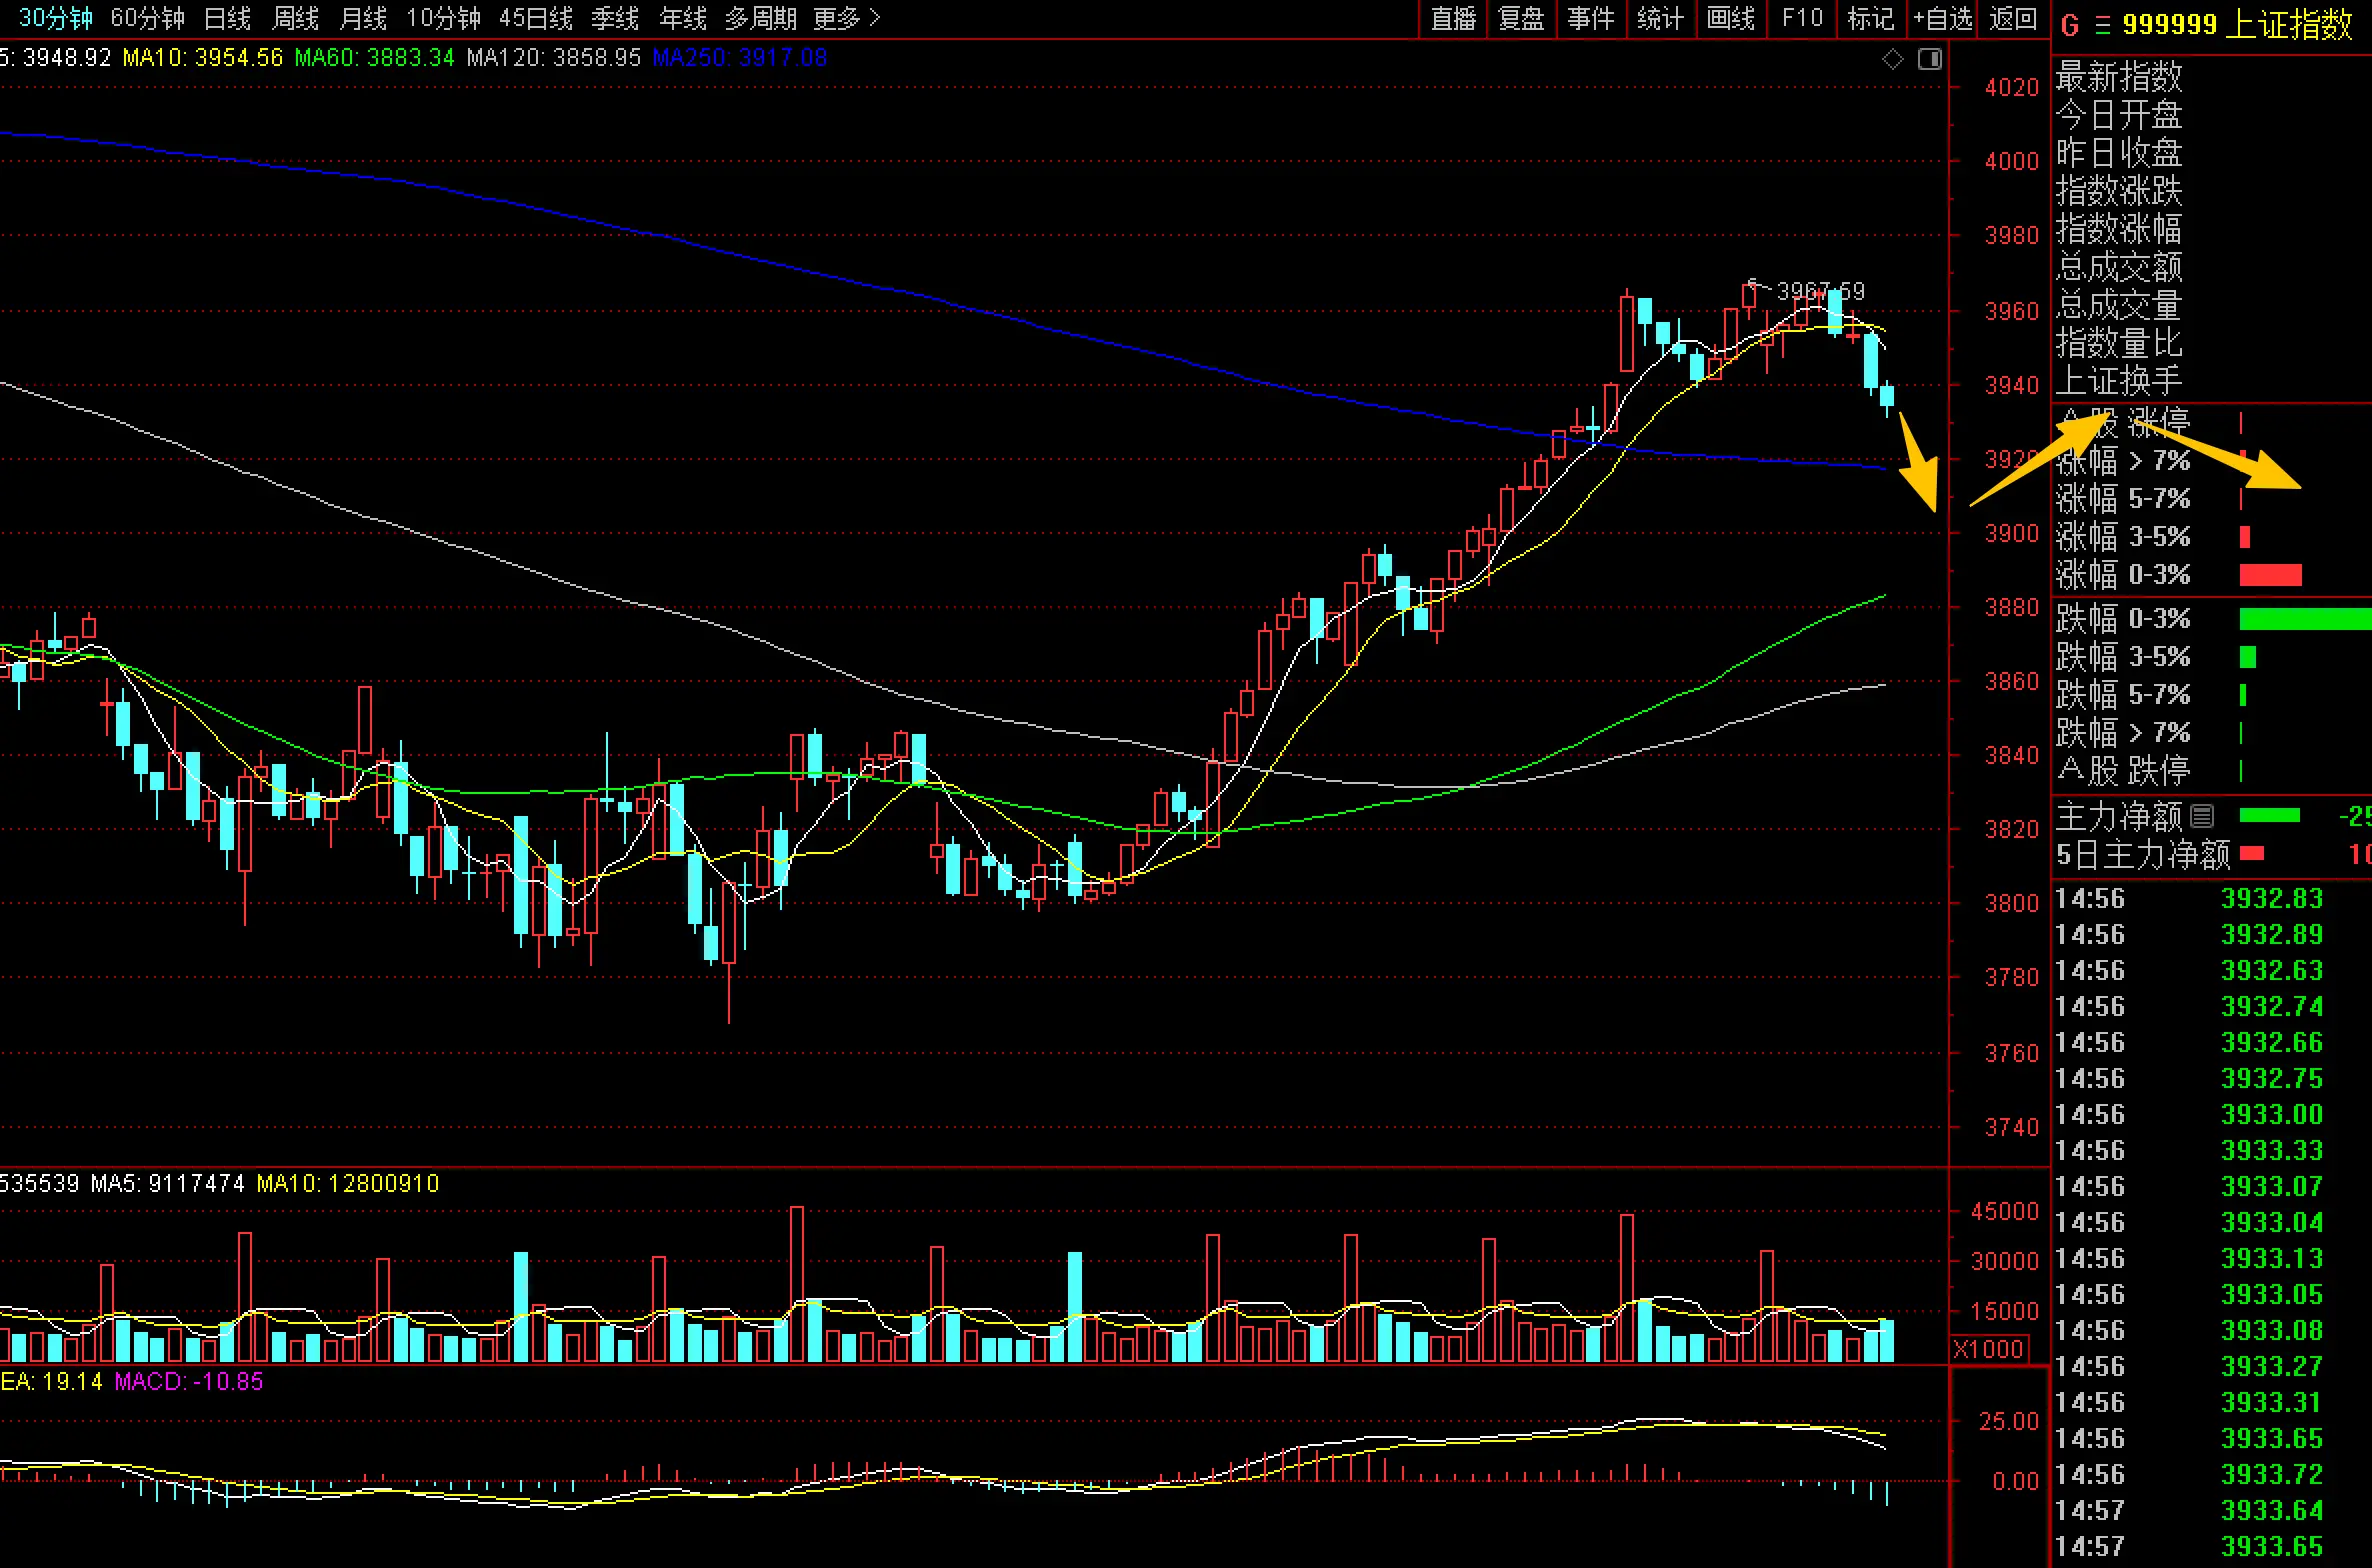Click the 4000 price axis label
2372x1568 pixels.
coord(2011,162)
